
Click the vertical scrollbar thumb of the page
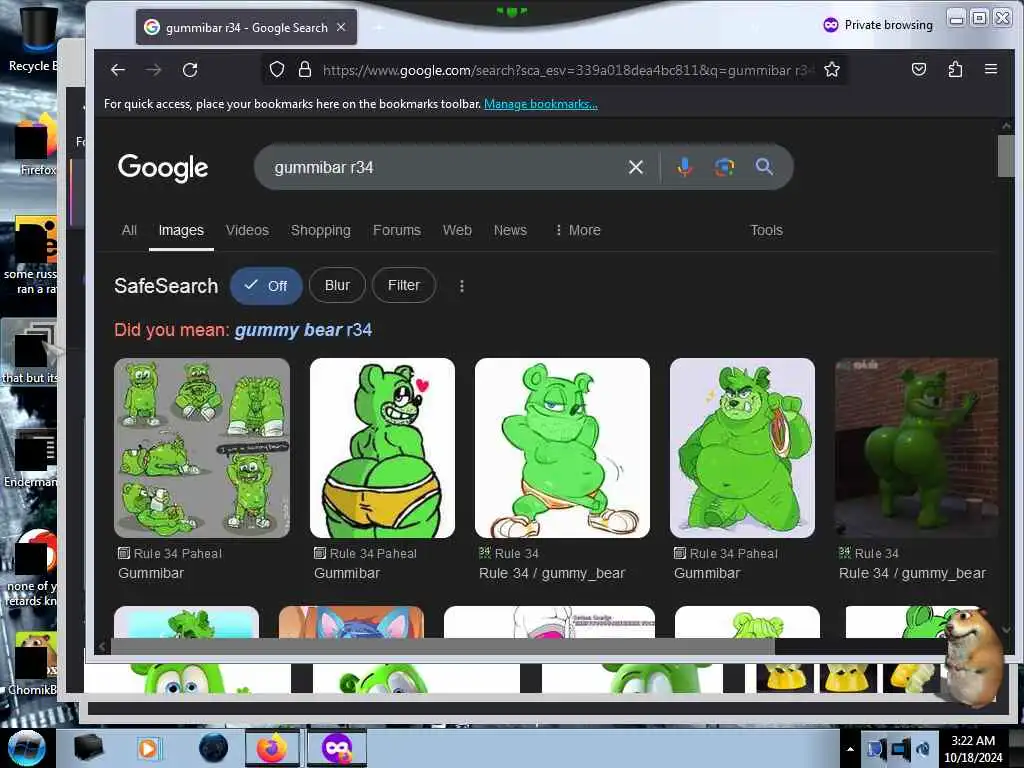pos(1006,155)
